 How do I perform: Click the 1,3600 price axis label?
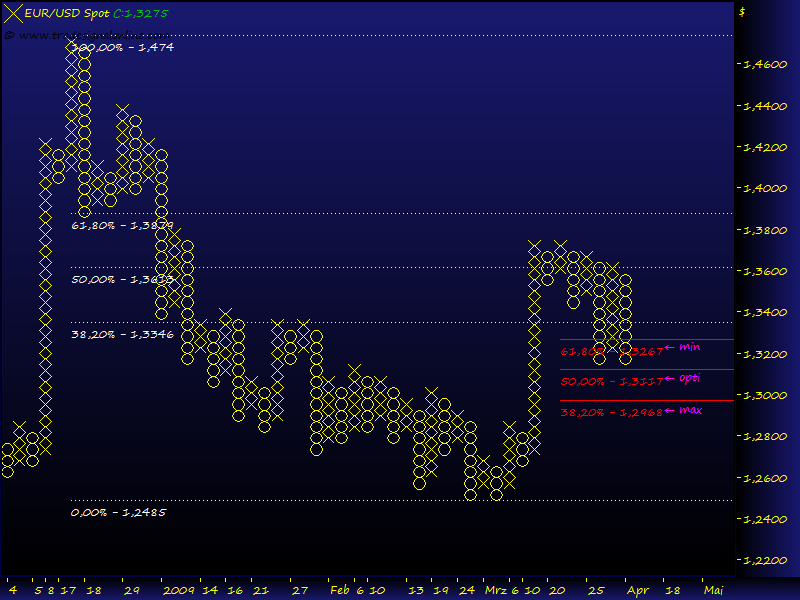click(x=762, y=271)
